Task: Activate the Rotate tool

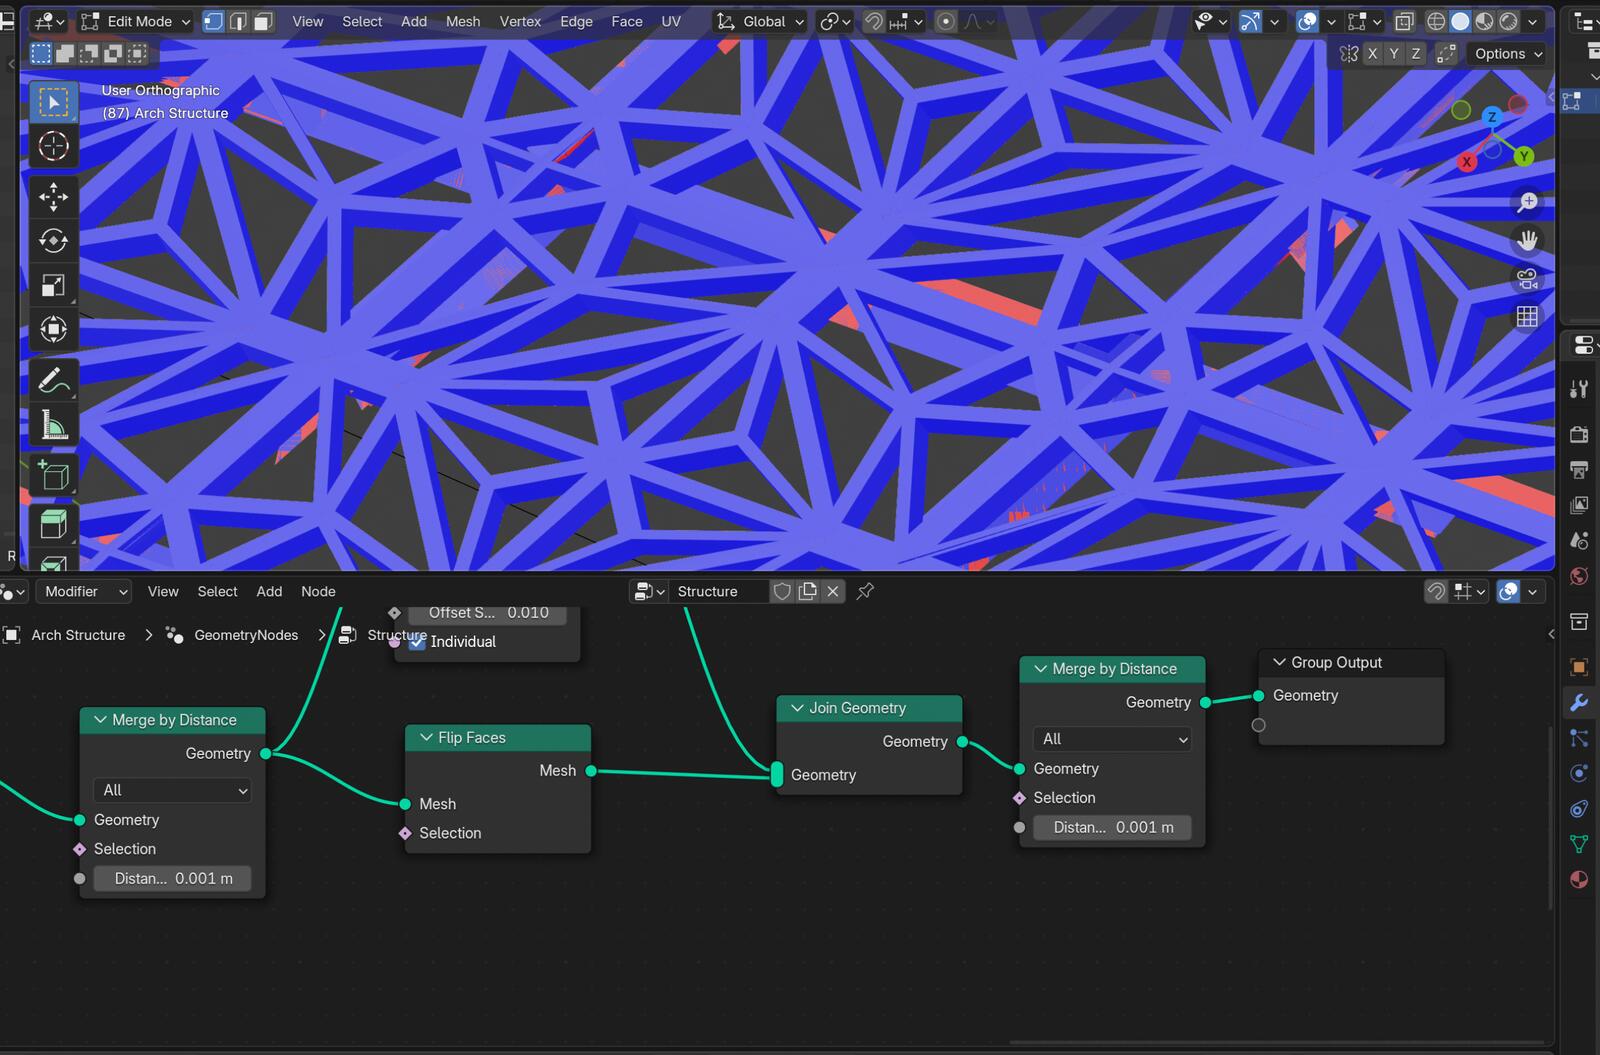Action: (x=53, y=241)
